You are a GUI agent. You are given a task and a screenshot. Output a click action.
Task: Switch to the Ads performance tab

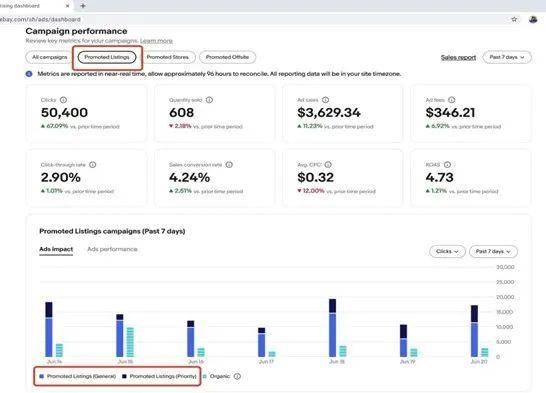(x=112, y=249)
